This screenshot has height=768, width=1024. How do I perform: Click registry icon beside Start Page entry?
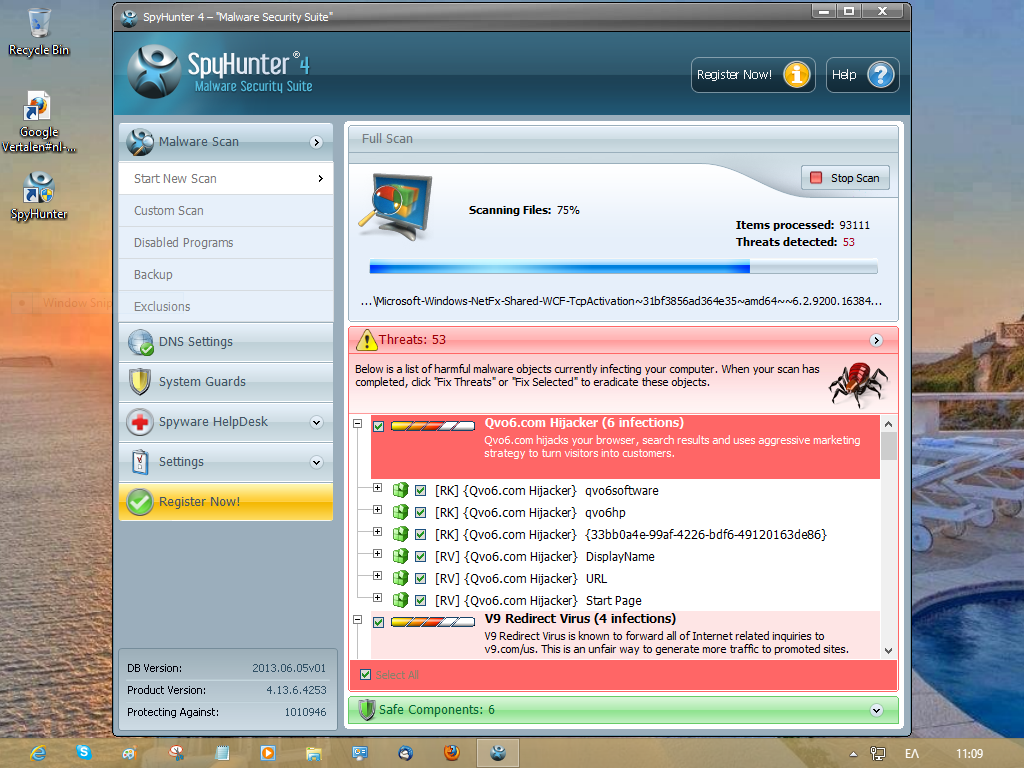400,600
